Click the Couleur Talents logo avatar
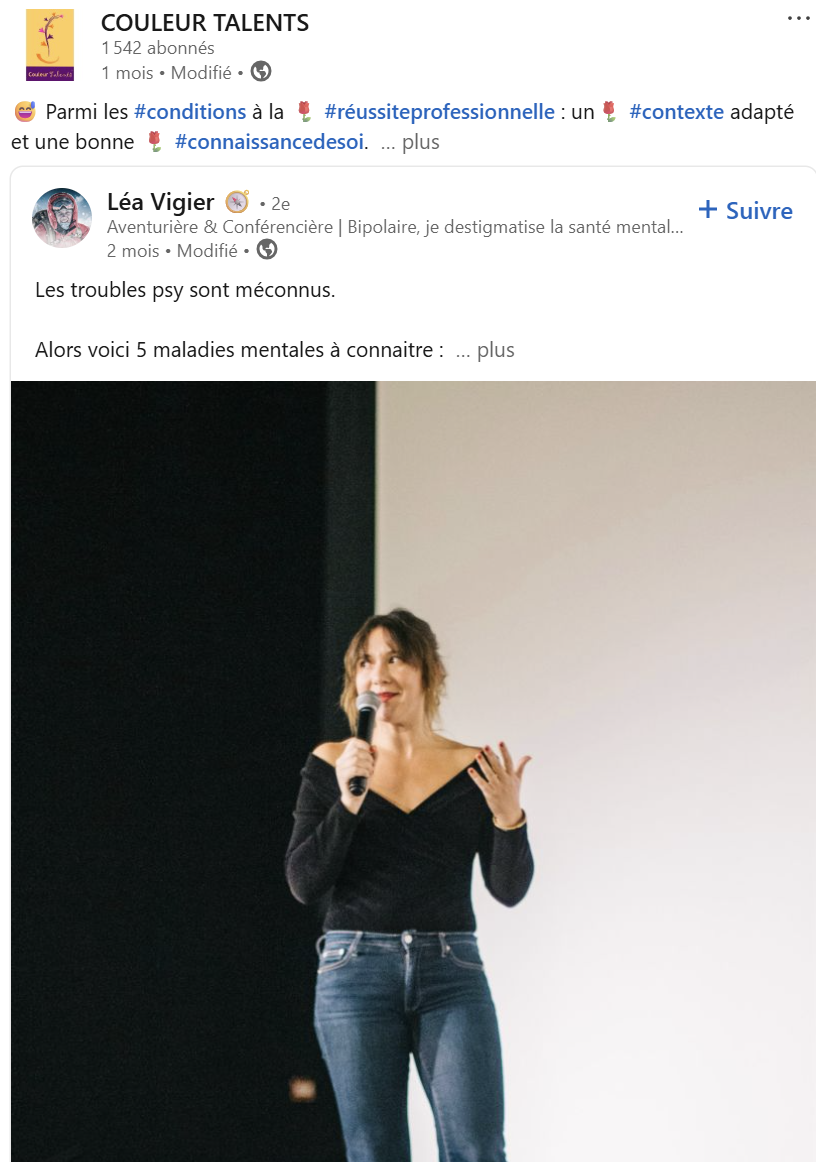 50,44
